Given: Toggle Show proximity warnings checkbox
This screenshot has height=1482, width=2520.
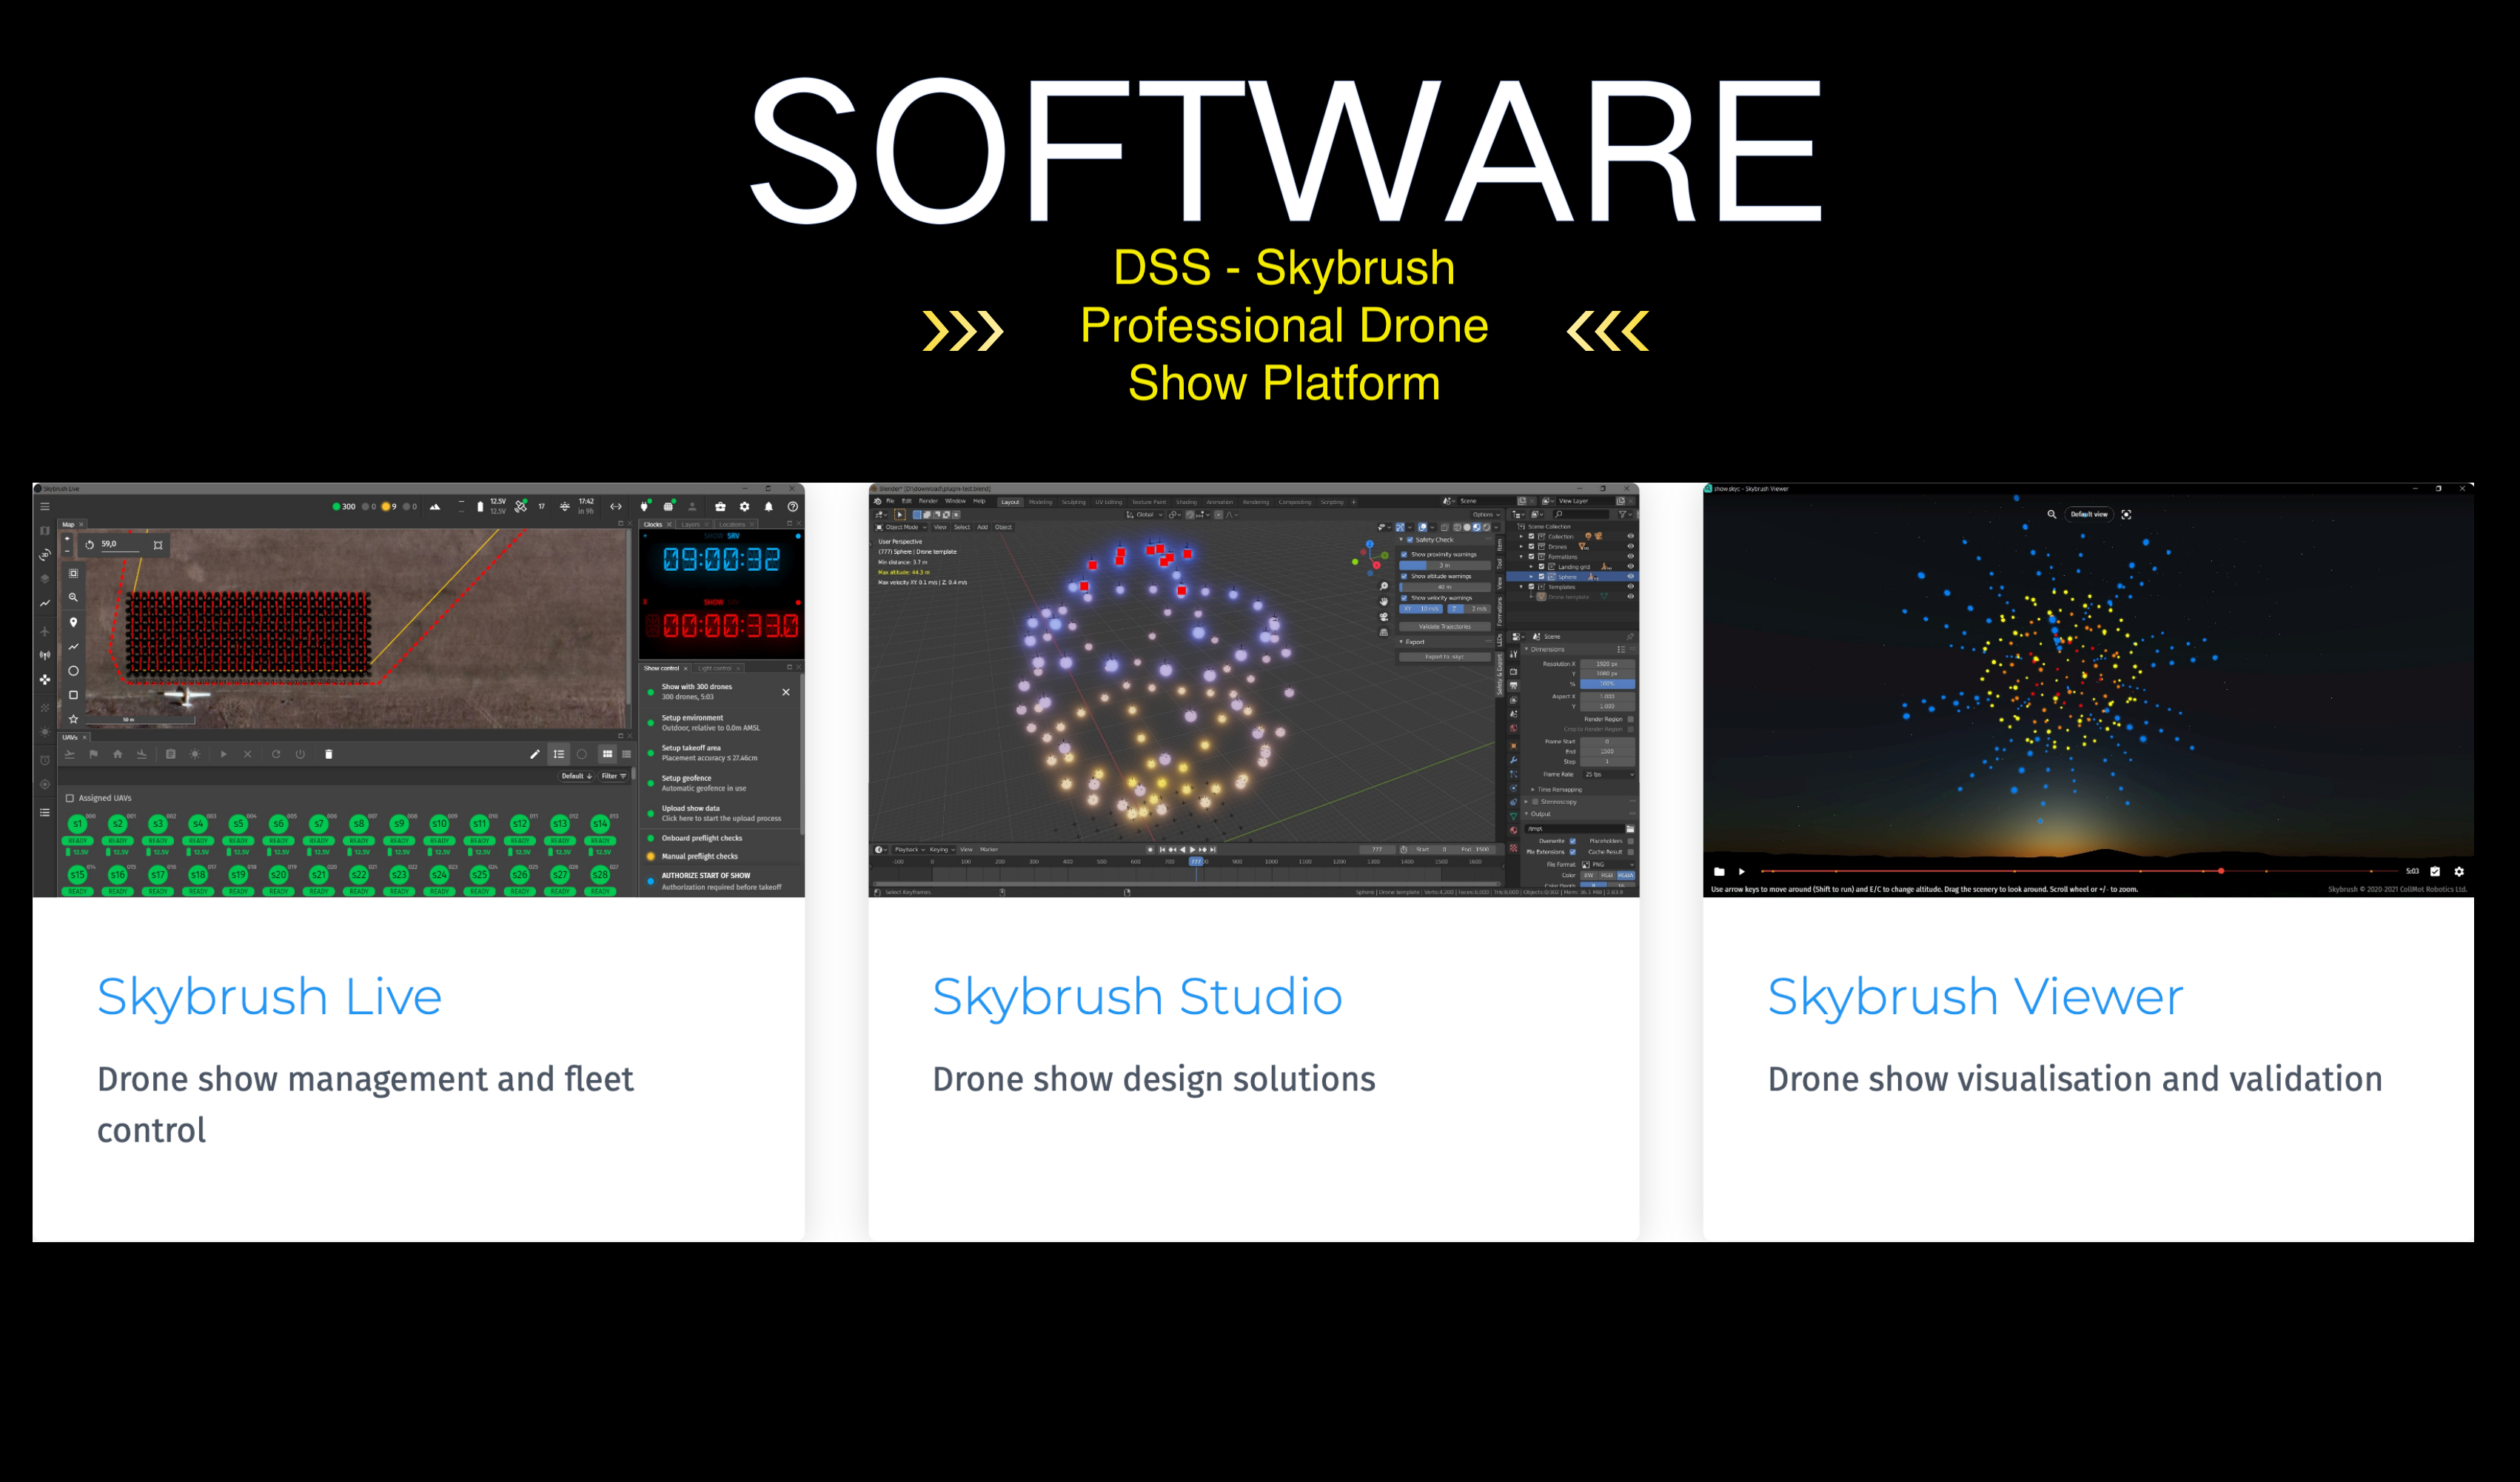Looking at the screenshot, I should 1404,554.
